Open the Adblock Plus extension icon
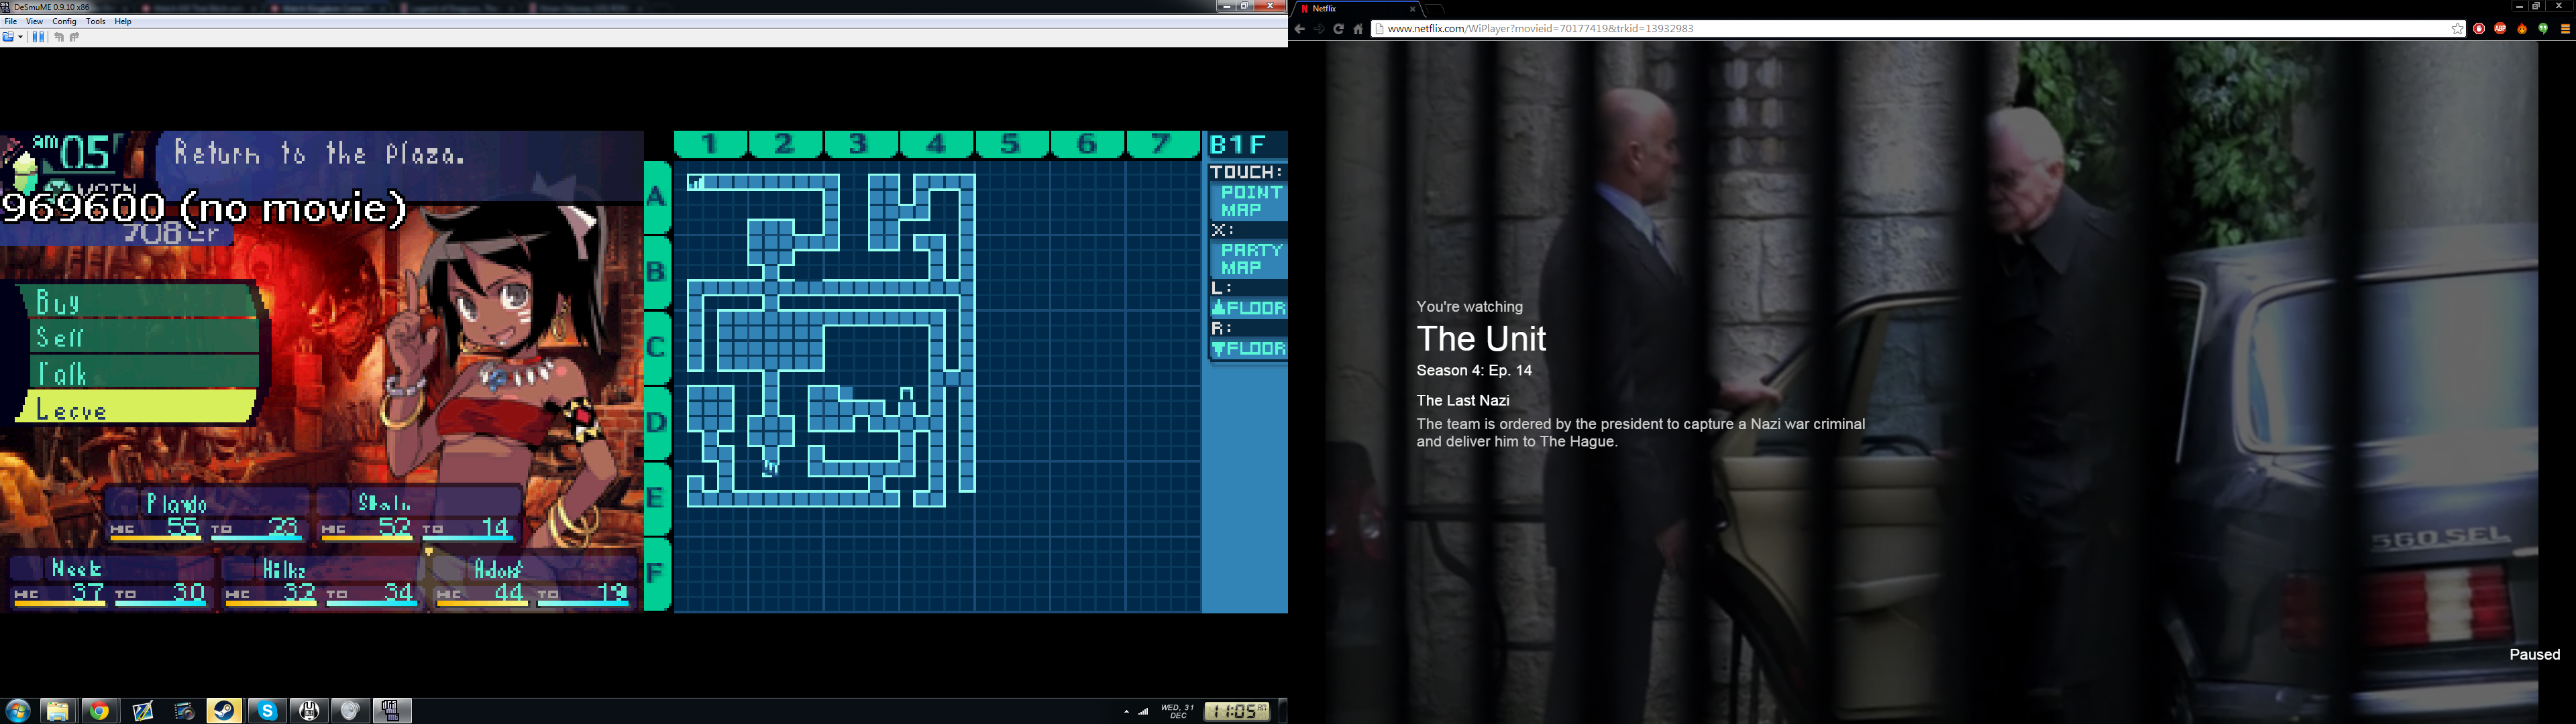Viewport: 2576px width, 724px height. click(2500, 29)
